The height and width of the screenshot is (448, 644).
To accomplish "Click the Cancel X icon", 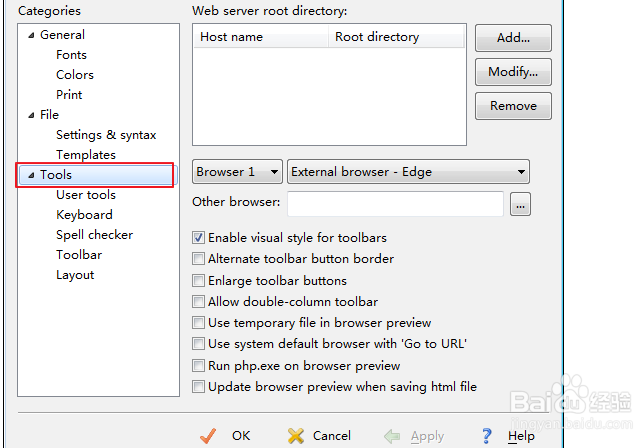I will [x=296, y=435].
